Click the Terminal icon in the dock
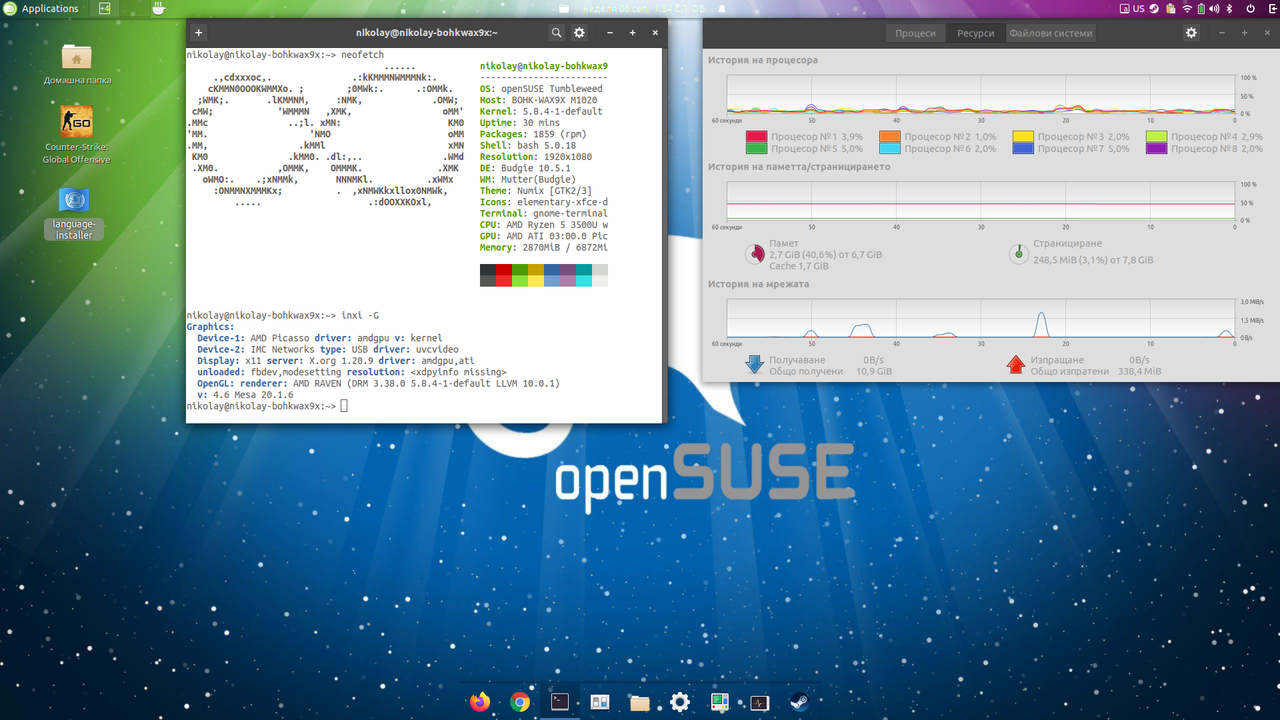1280x720 pixels. pos(560,702)
